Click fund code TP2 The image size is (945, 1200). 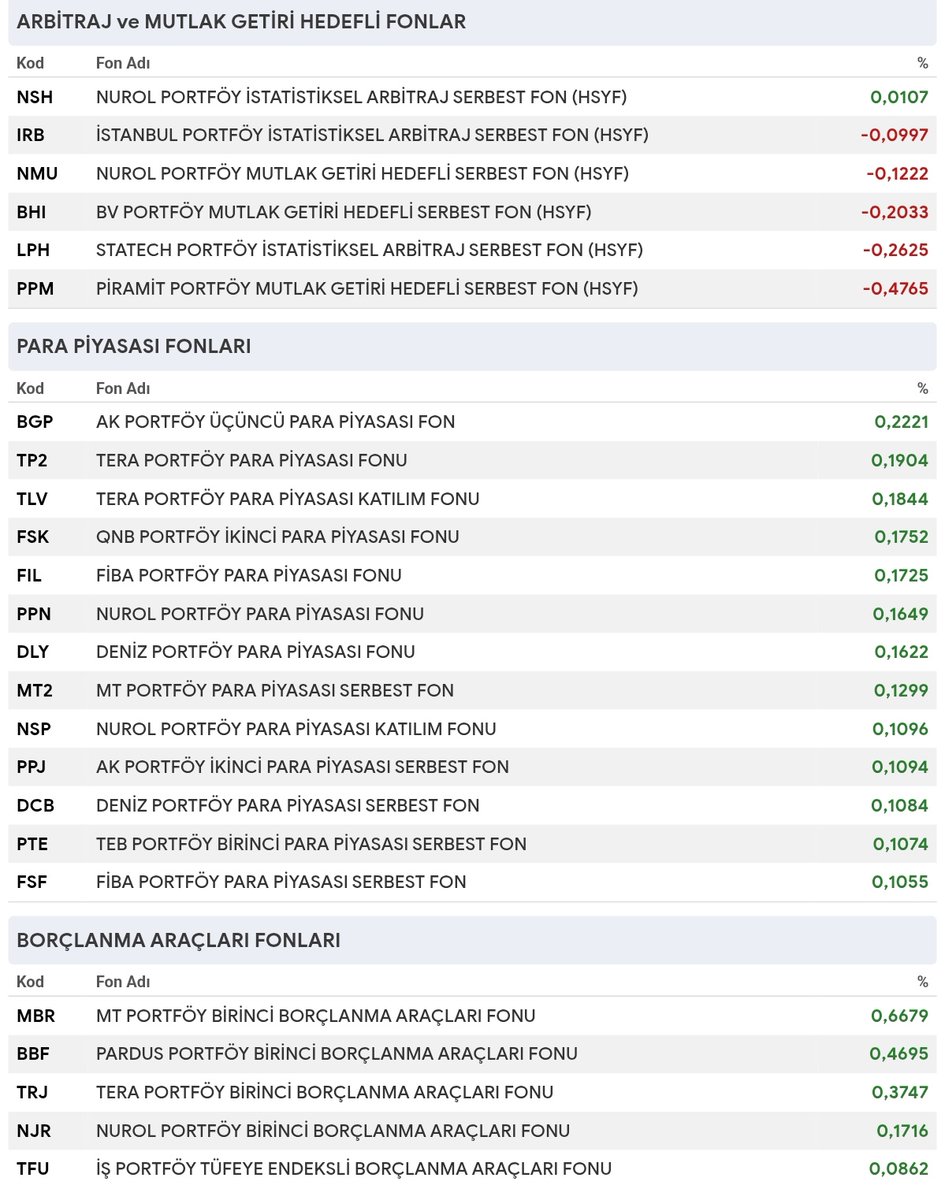(32, 460)
